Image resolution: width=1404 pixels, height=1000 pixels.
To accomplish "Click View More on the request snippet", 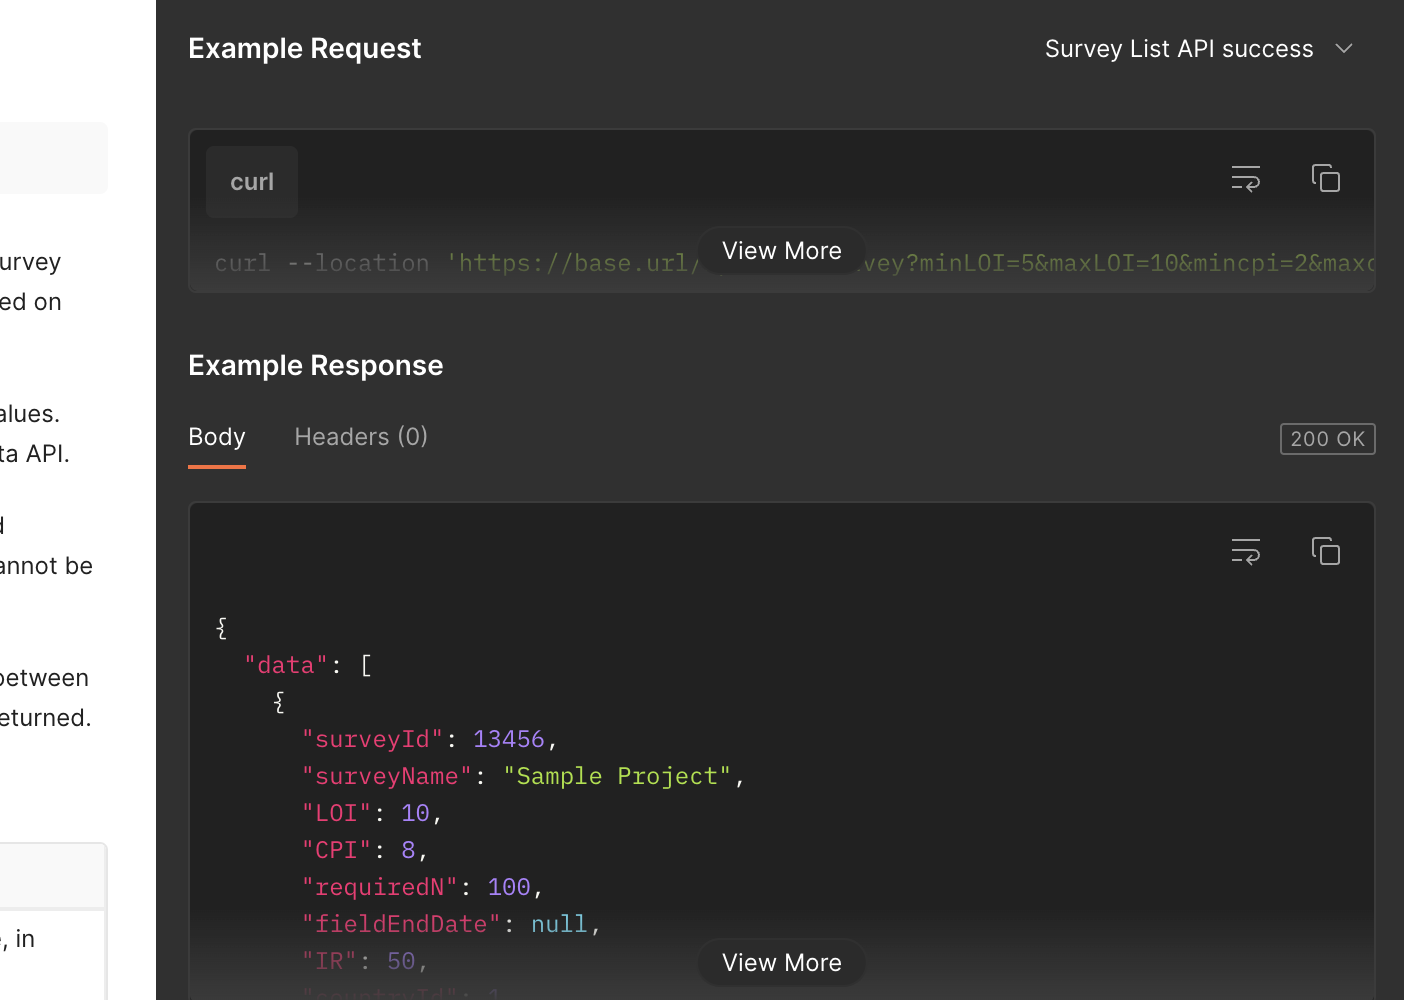I will click(782, 251).
